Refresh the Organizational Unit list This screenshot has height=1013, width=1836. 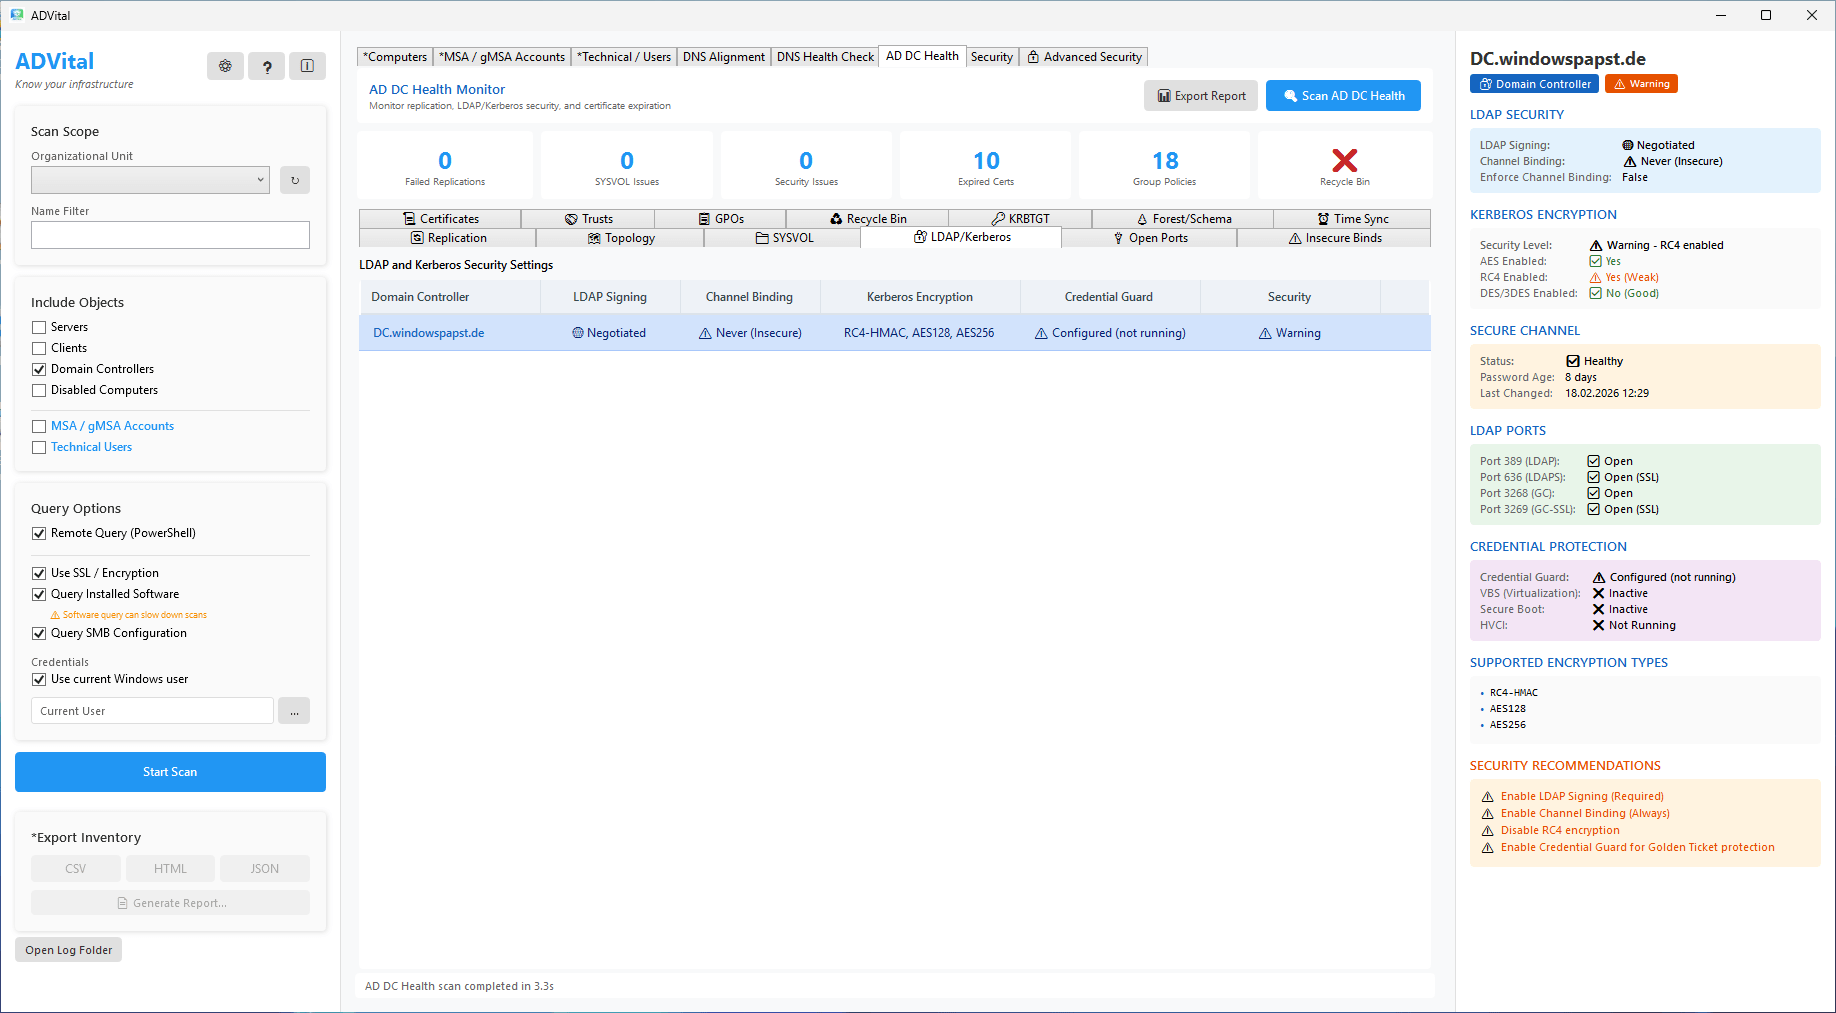[294, 180]
